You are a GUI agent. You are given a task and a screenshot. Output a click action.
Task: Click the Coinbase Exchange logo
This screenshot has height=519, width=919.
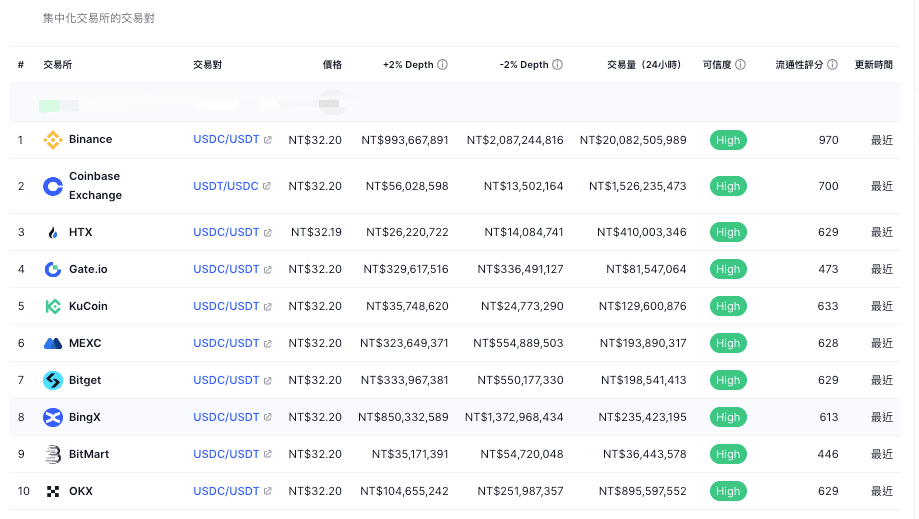pyautogui.click(x=53, y=186)
